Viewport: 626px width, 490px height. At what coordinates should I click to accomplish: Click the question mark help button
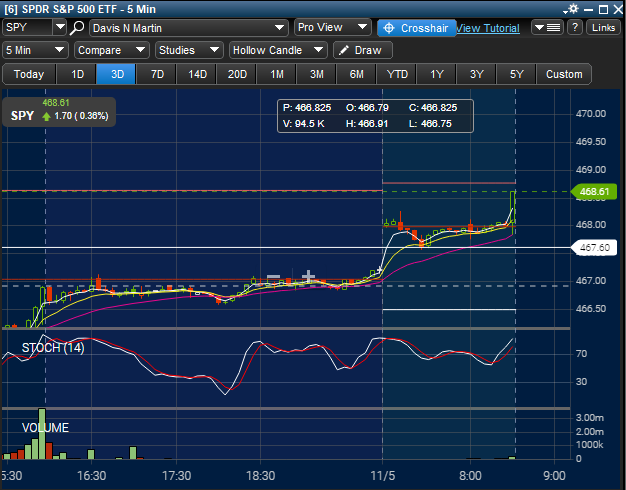coord(575,28)
